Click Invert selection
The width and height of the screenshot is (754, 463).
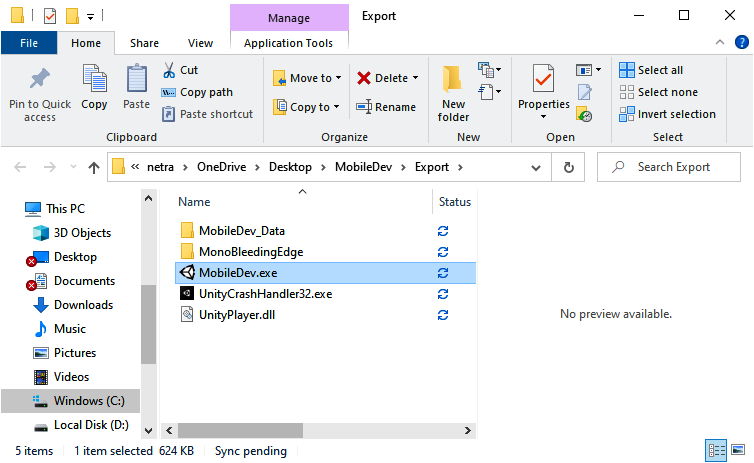[668, 114]
